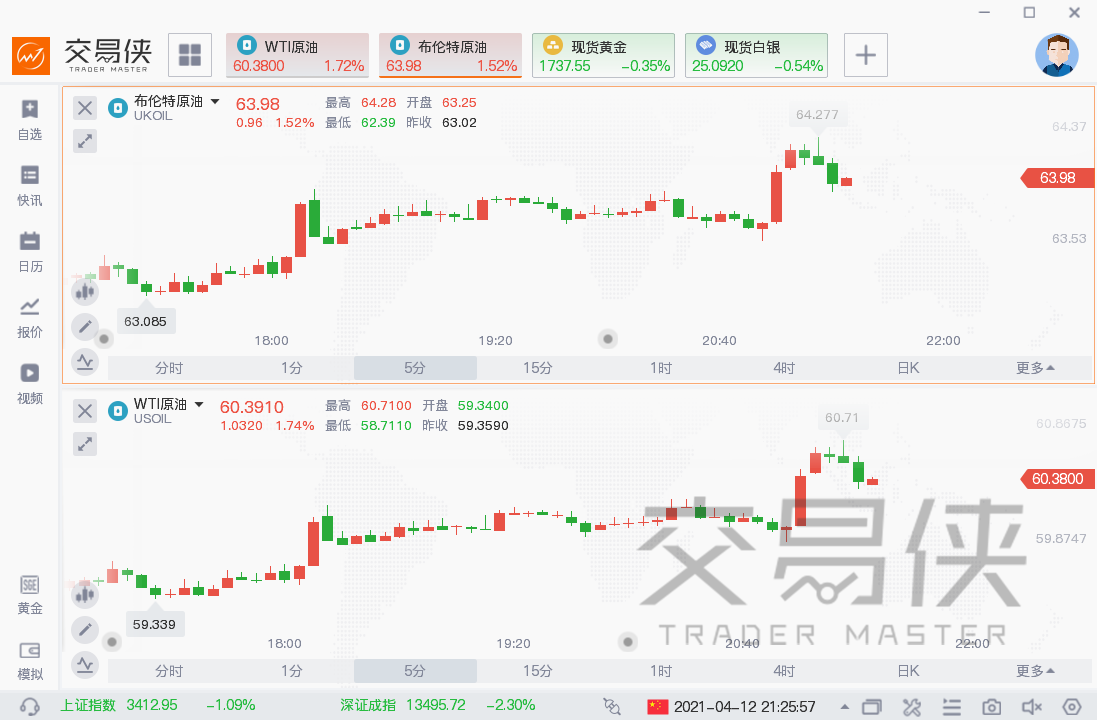
Task: Choose 4时 timeframe in WTI原油 chart
Action: click(x=784, y=671)
